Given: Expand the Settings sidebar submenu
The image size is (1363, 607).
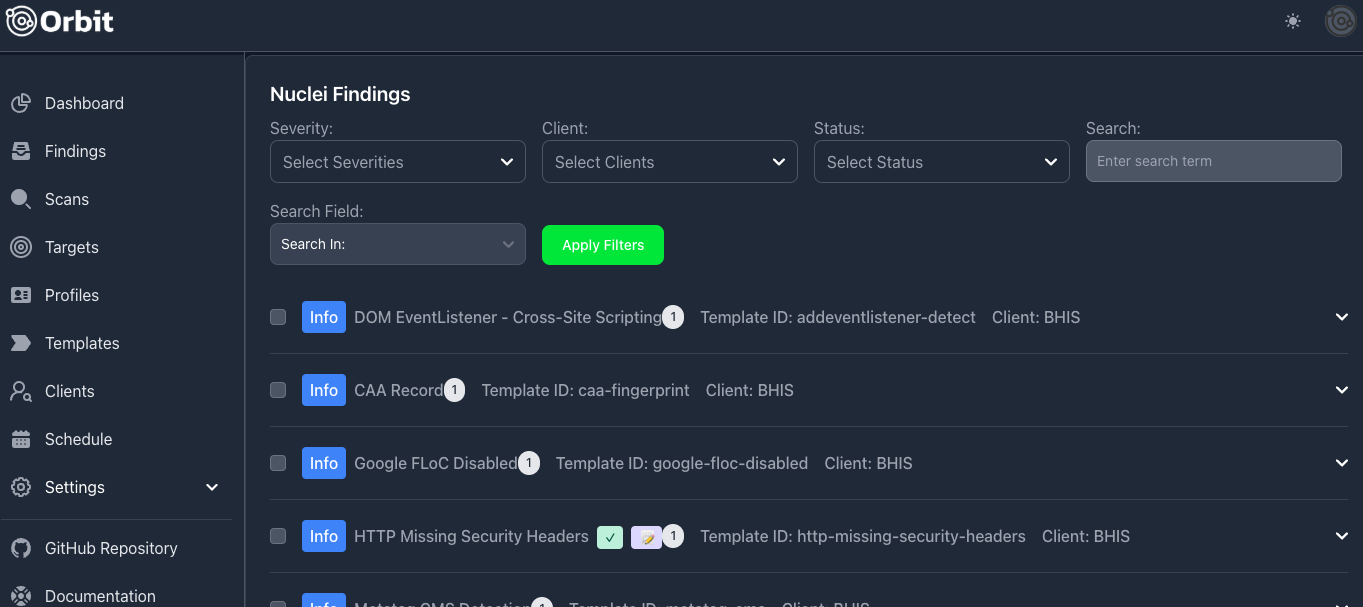Looking at the screenshot, I should [x=212, y=487].
